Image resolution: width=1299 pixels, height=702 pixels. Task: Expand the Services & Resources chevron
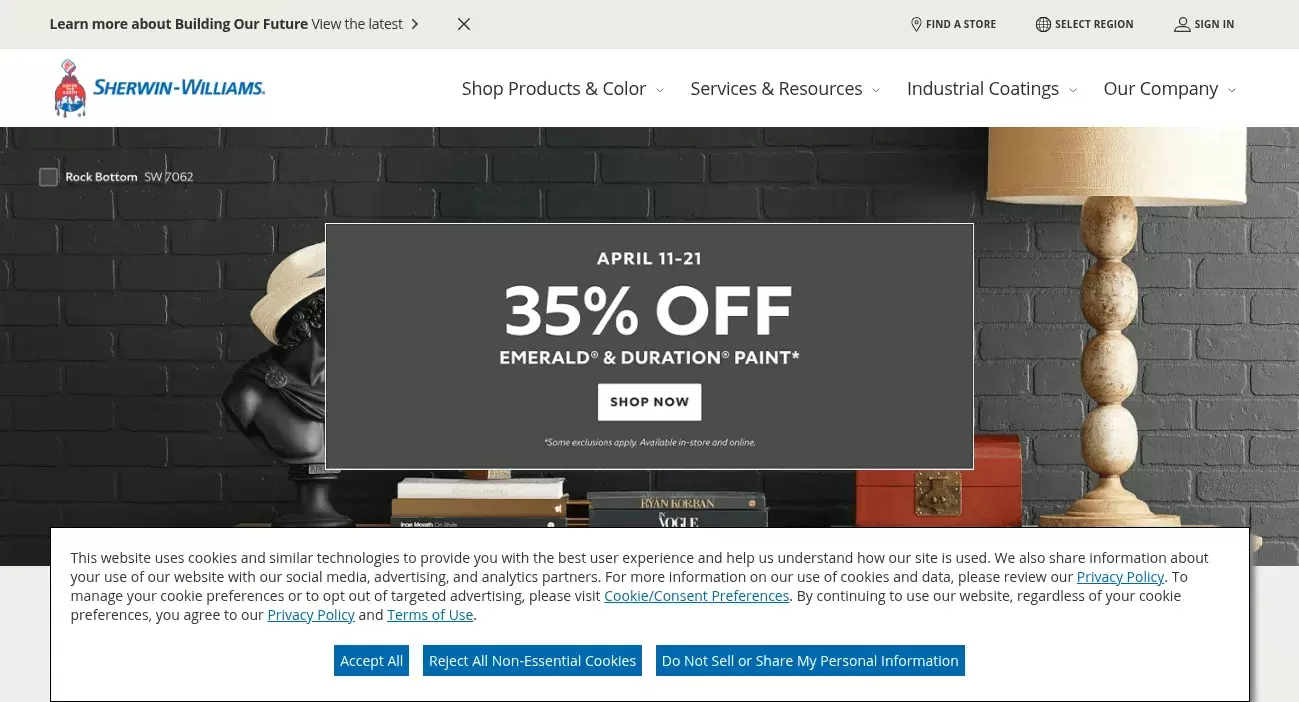875,90
